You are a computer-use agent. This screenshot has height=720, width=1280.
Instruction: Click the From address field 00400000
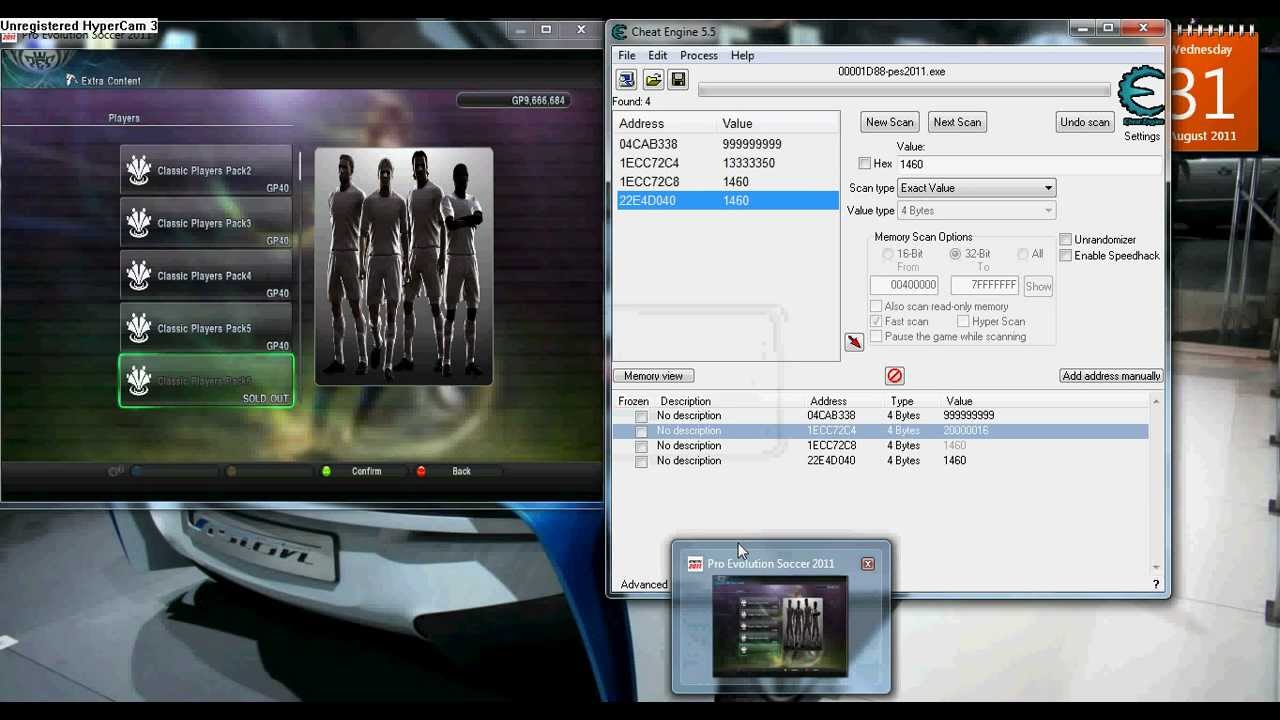coord(904,286)
